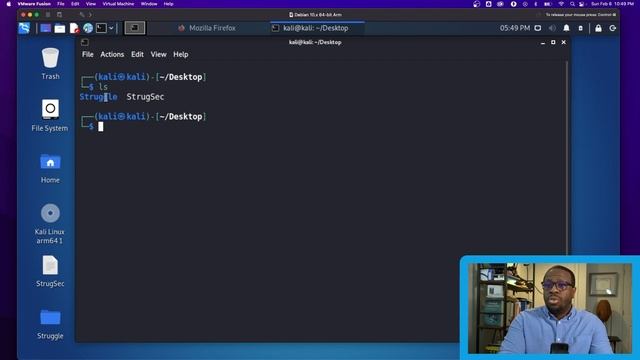Select the Kali Linux arm64 1 disc icon
The image size is (640, 360).
coord(50,224)
